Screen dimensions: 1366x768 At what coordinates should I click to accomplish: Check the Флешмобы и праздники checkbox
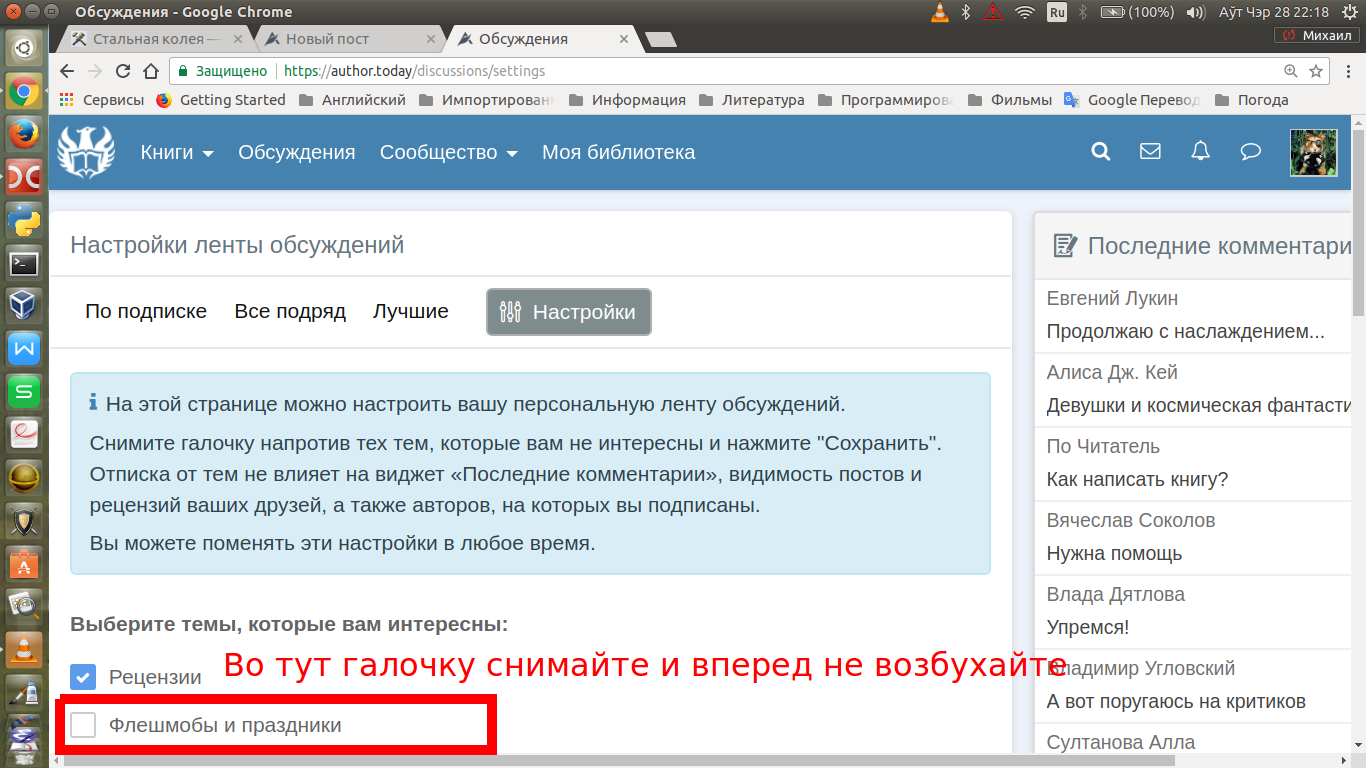click(83, 725)
